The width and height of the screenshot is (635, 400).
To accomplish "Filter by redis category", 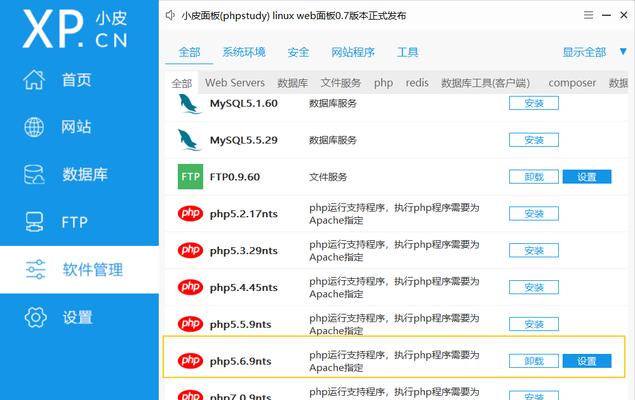I will (x=417, y=83).
